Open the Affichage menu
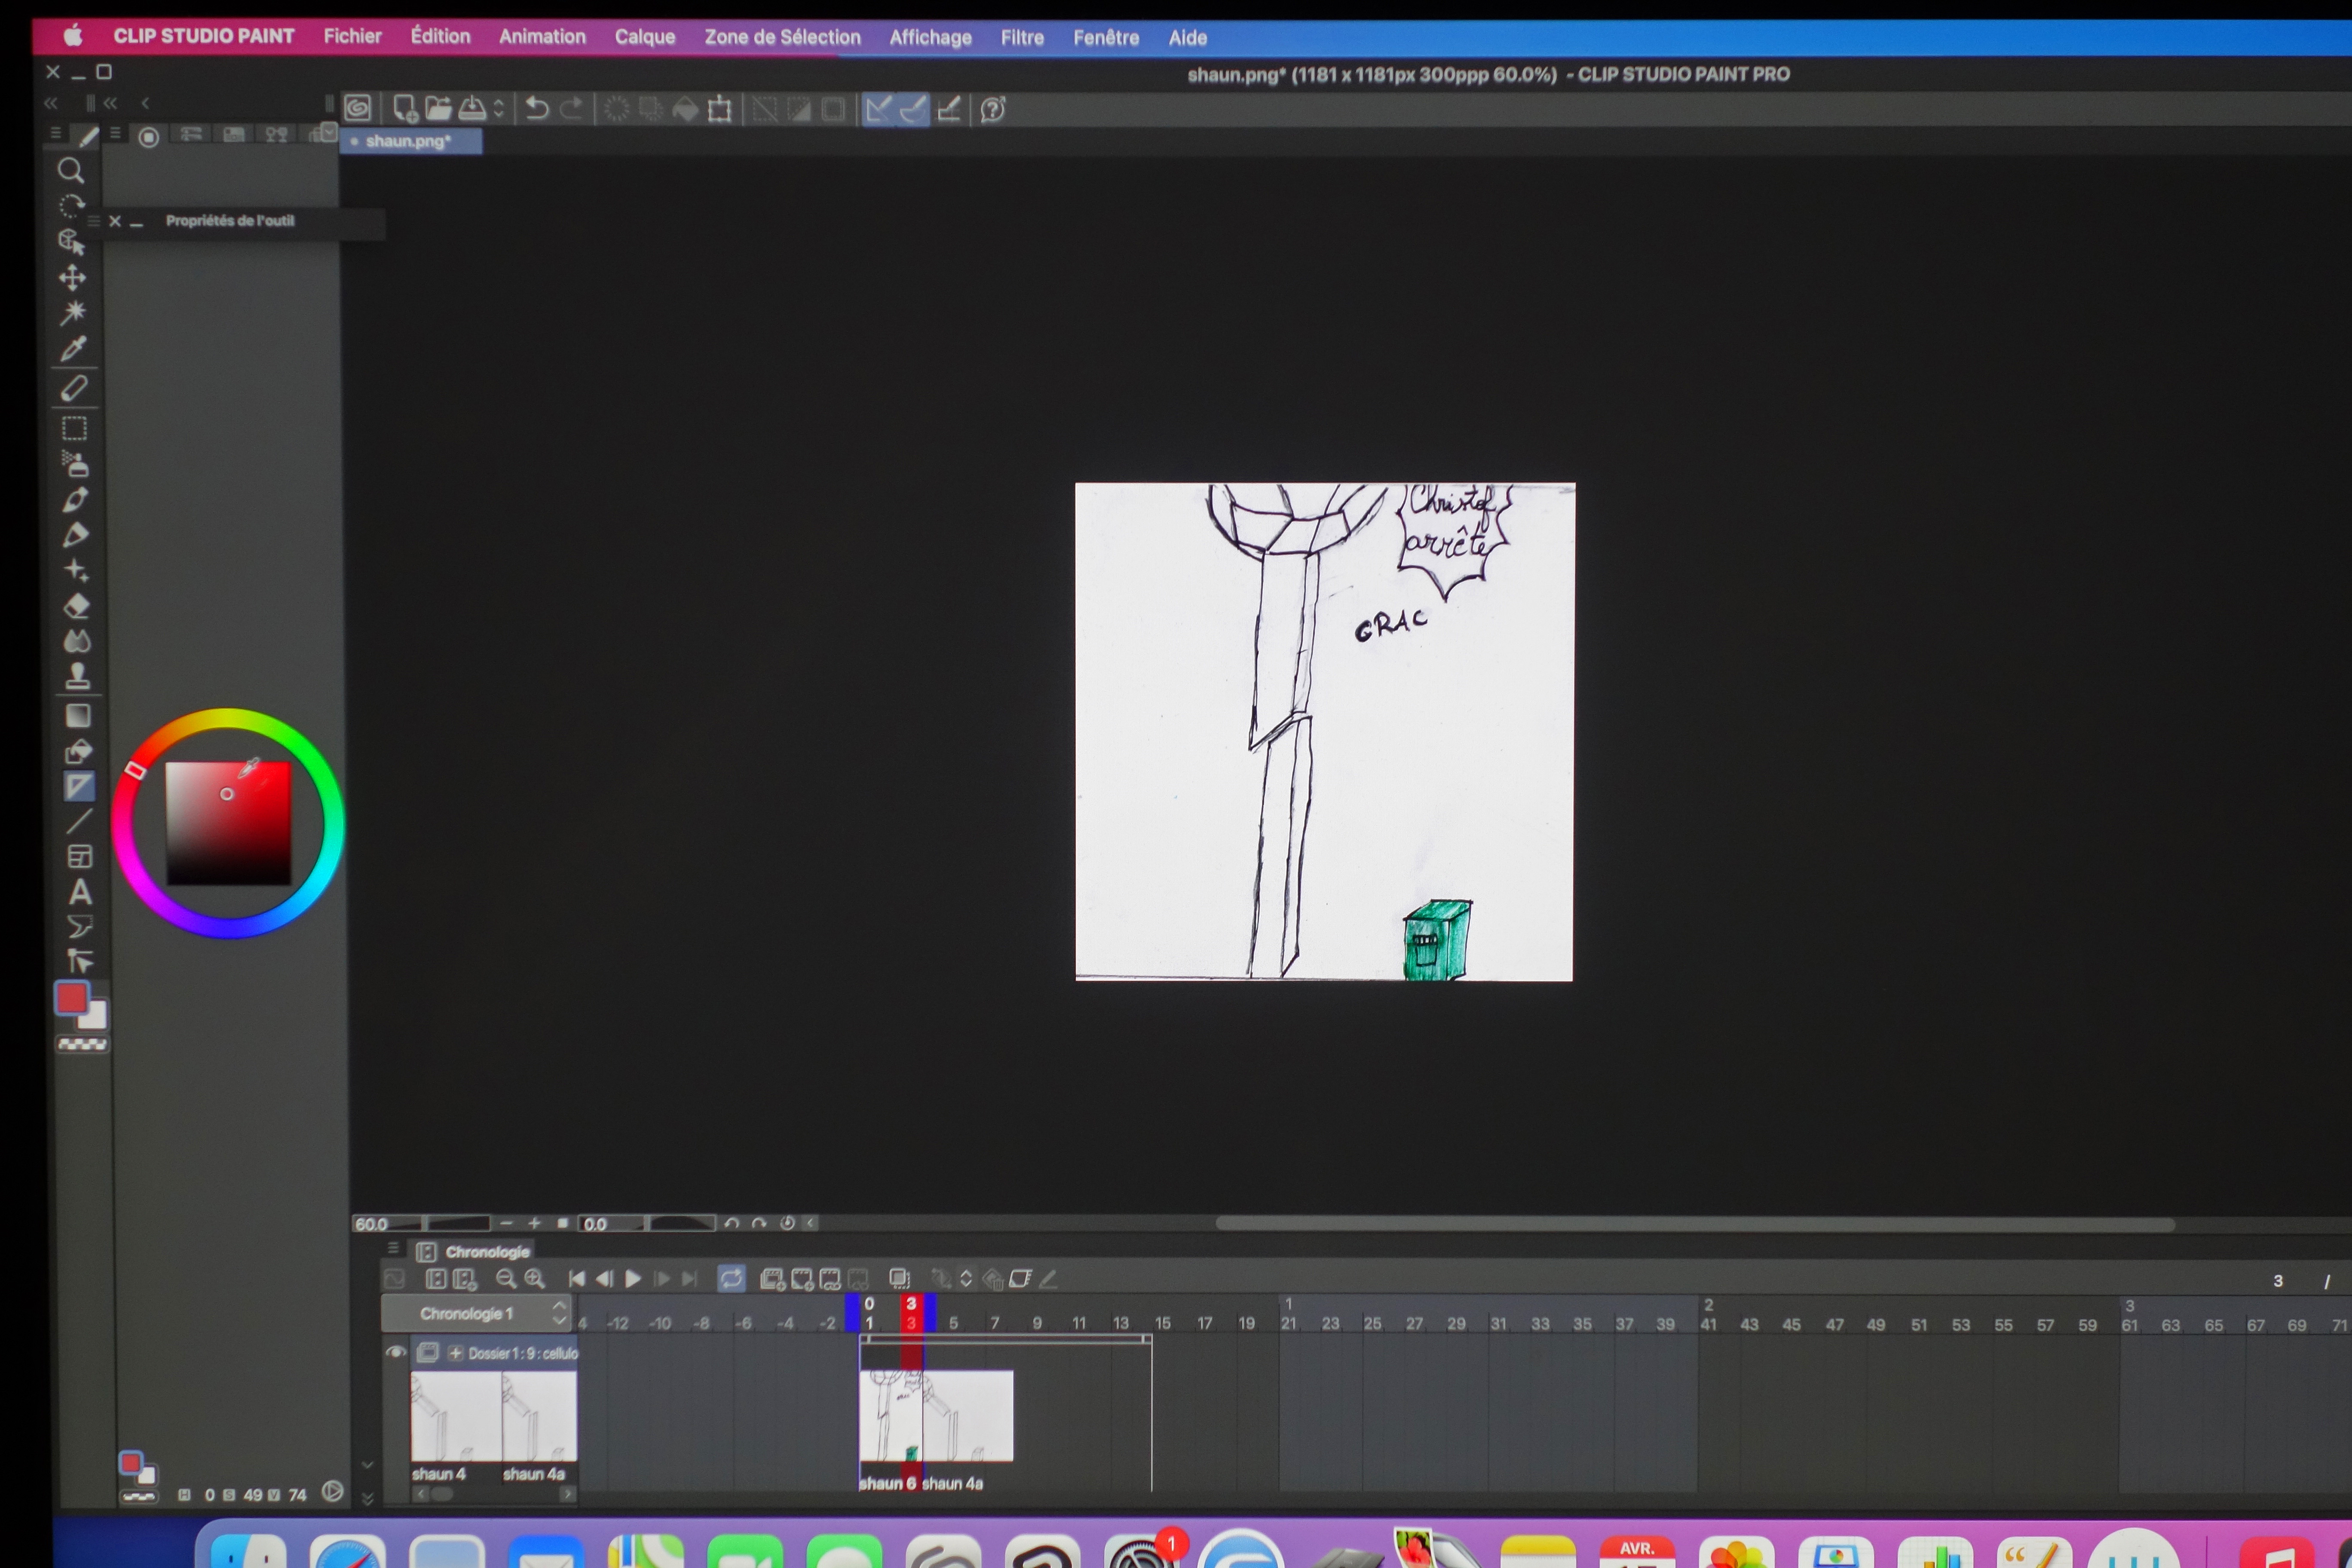Image resolution: width=2352 pixels, height=1568 pixels. (x=930, y=38)
